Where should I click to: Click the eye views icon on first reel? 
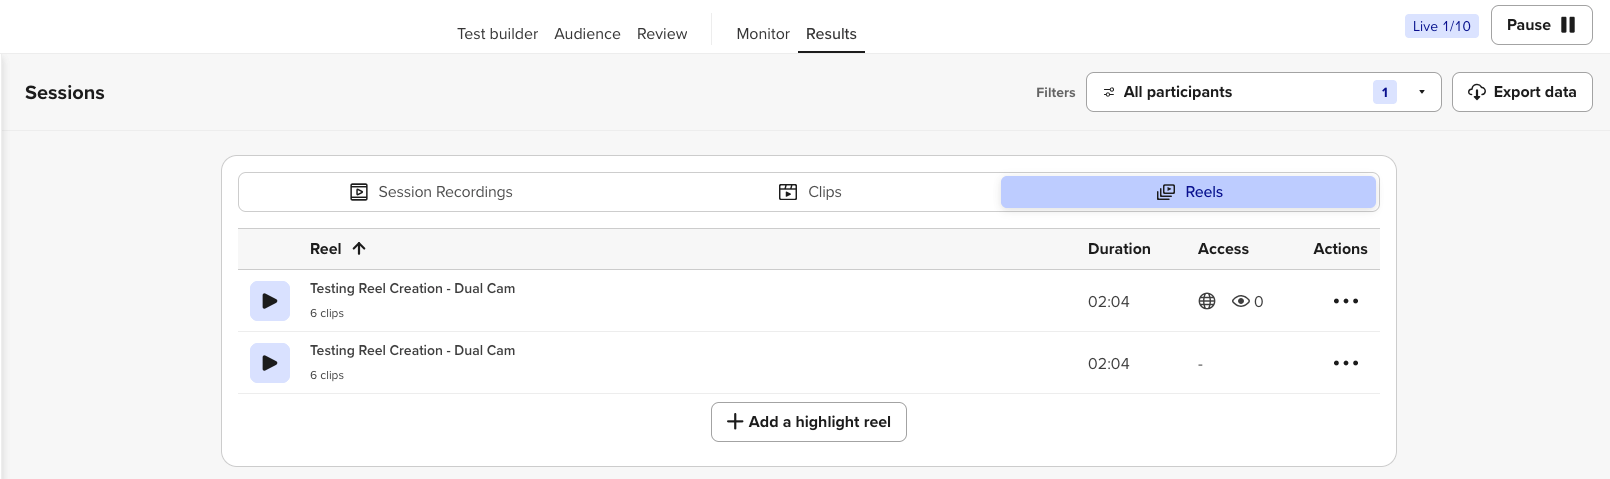[1241, 301]
